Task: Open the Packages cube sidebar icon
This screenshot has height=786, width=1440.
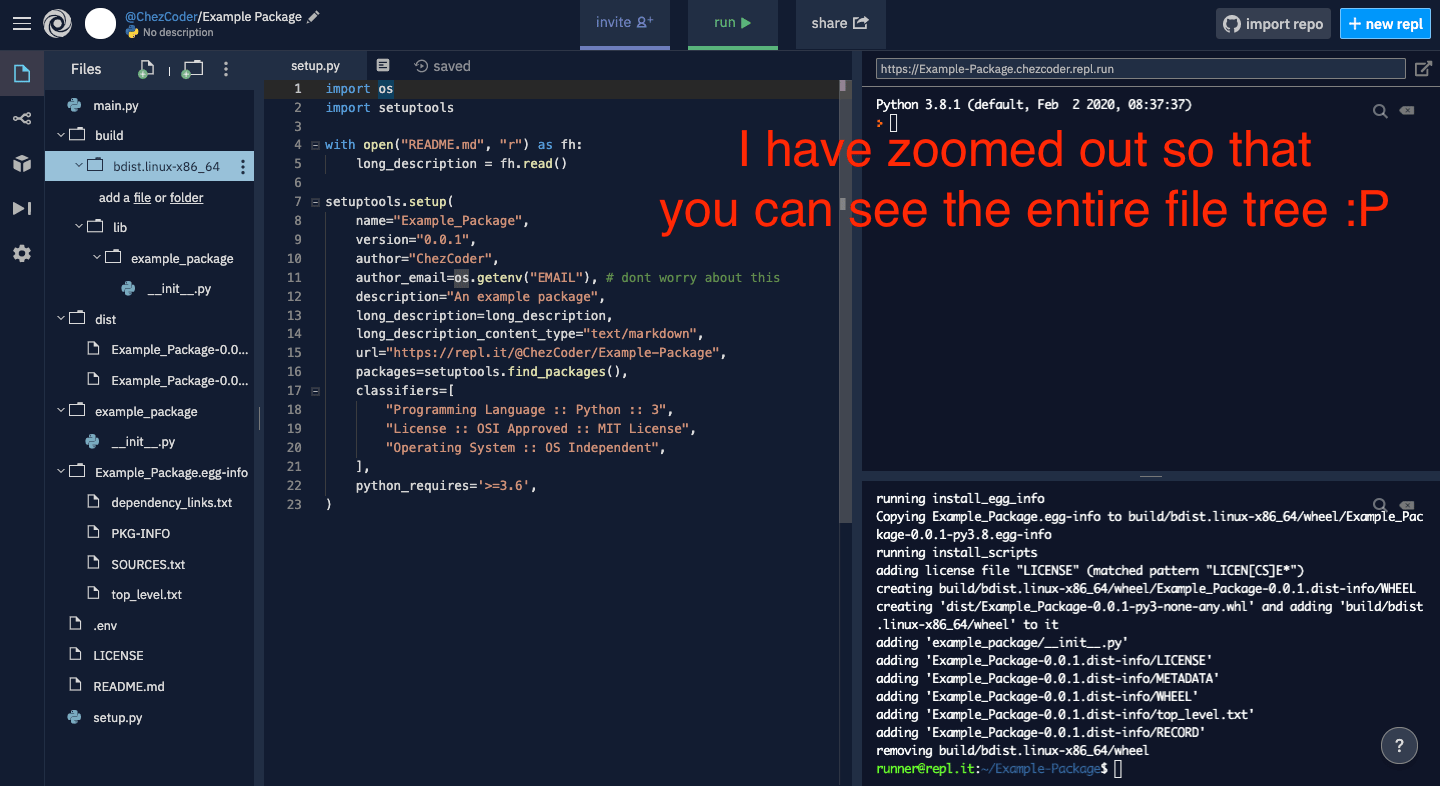Action: 21,163
